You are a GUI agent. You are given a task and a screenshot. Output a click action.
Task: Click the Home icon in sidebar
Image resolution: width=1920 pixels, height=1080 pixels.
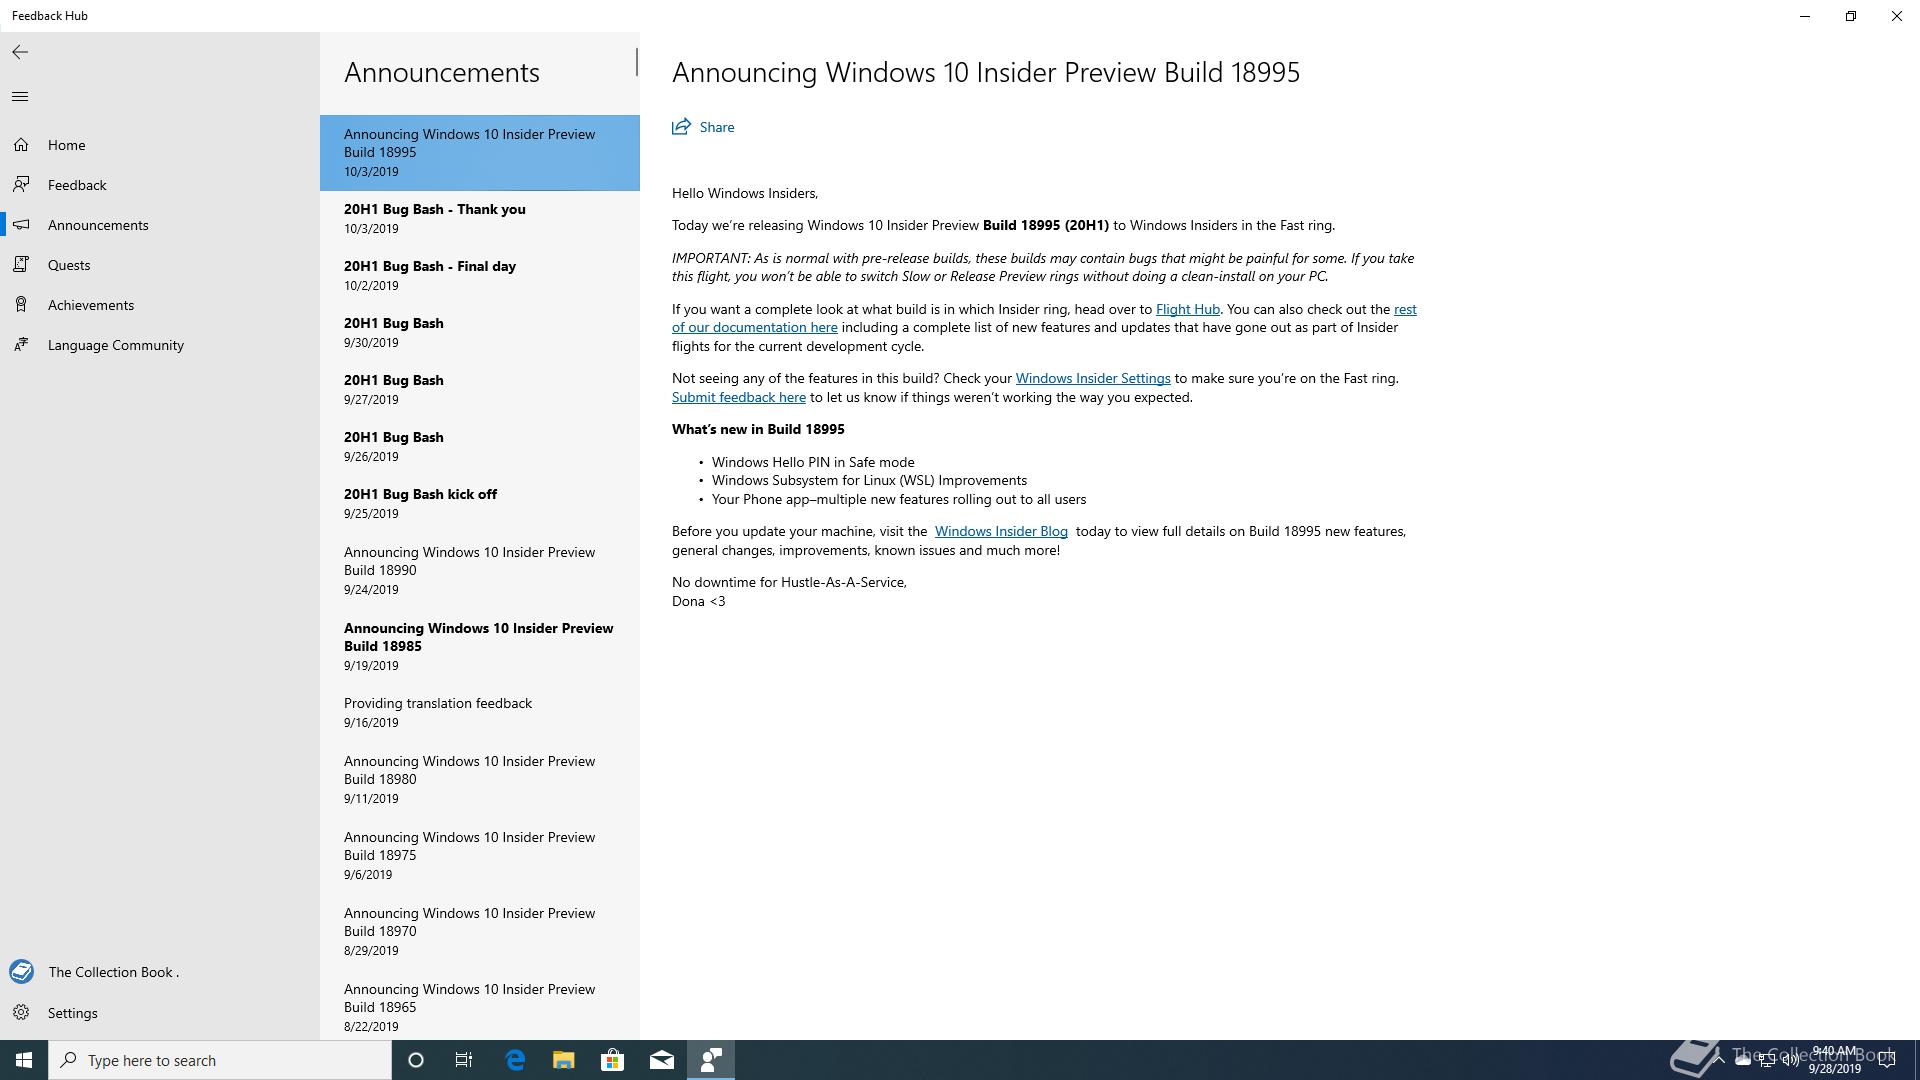pyautogui.click(x=21, y=145)
